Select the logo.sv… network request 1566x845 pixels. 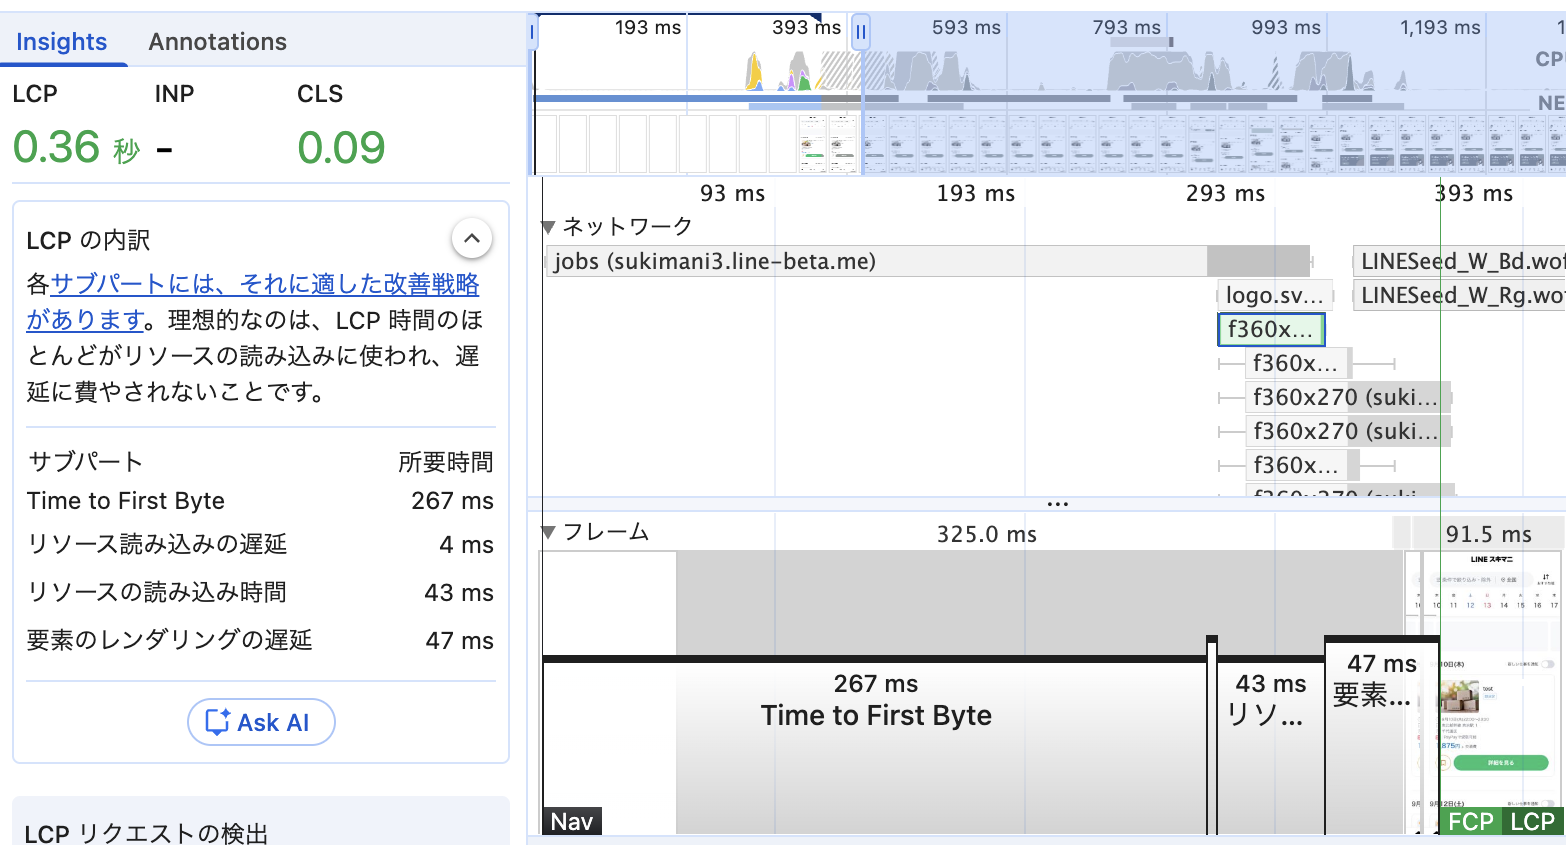click(1275, 296)
